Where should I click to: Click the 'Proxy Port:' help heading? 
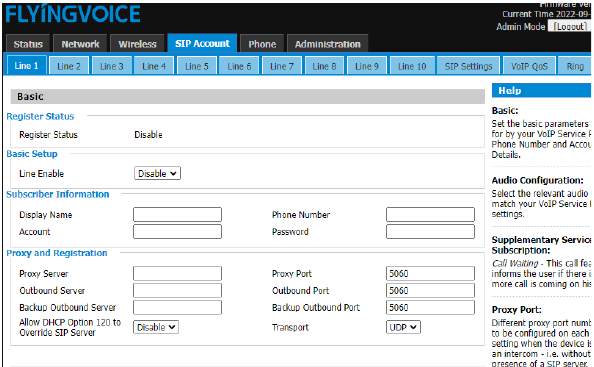(516, 310)
